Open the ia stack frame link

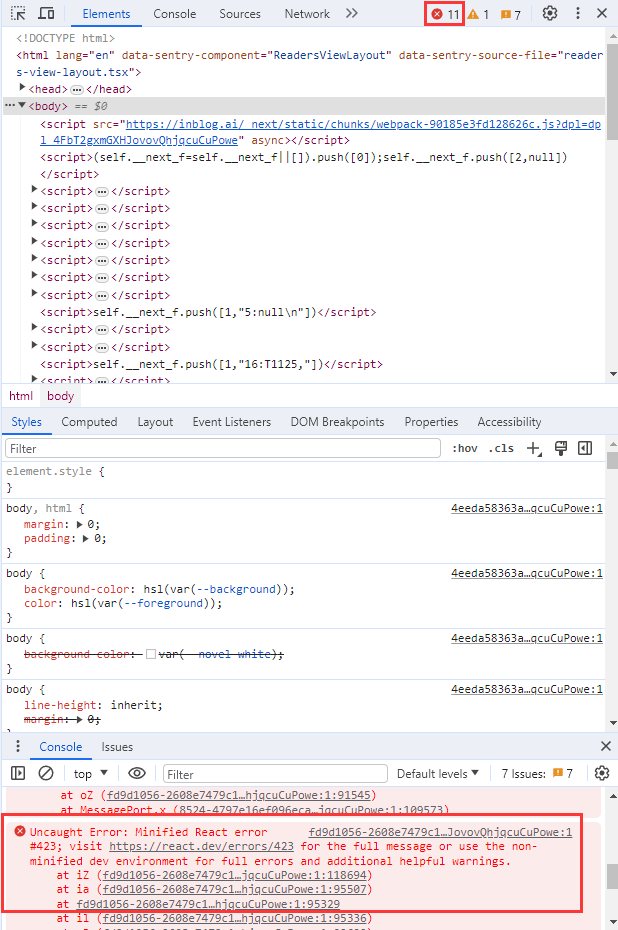point(237,889)
